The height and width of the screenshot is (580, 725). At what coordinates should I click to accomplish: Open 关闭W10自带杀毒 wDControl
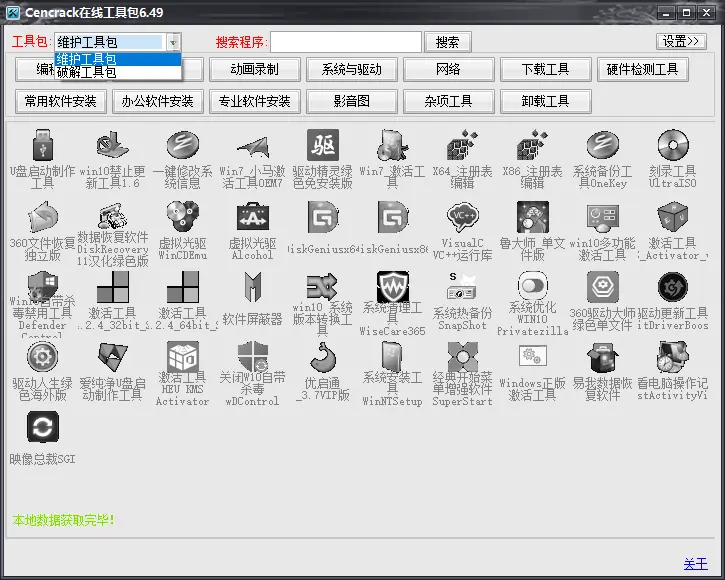click(x=252, y=357)
